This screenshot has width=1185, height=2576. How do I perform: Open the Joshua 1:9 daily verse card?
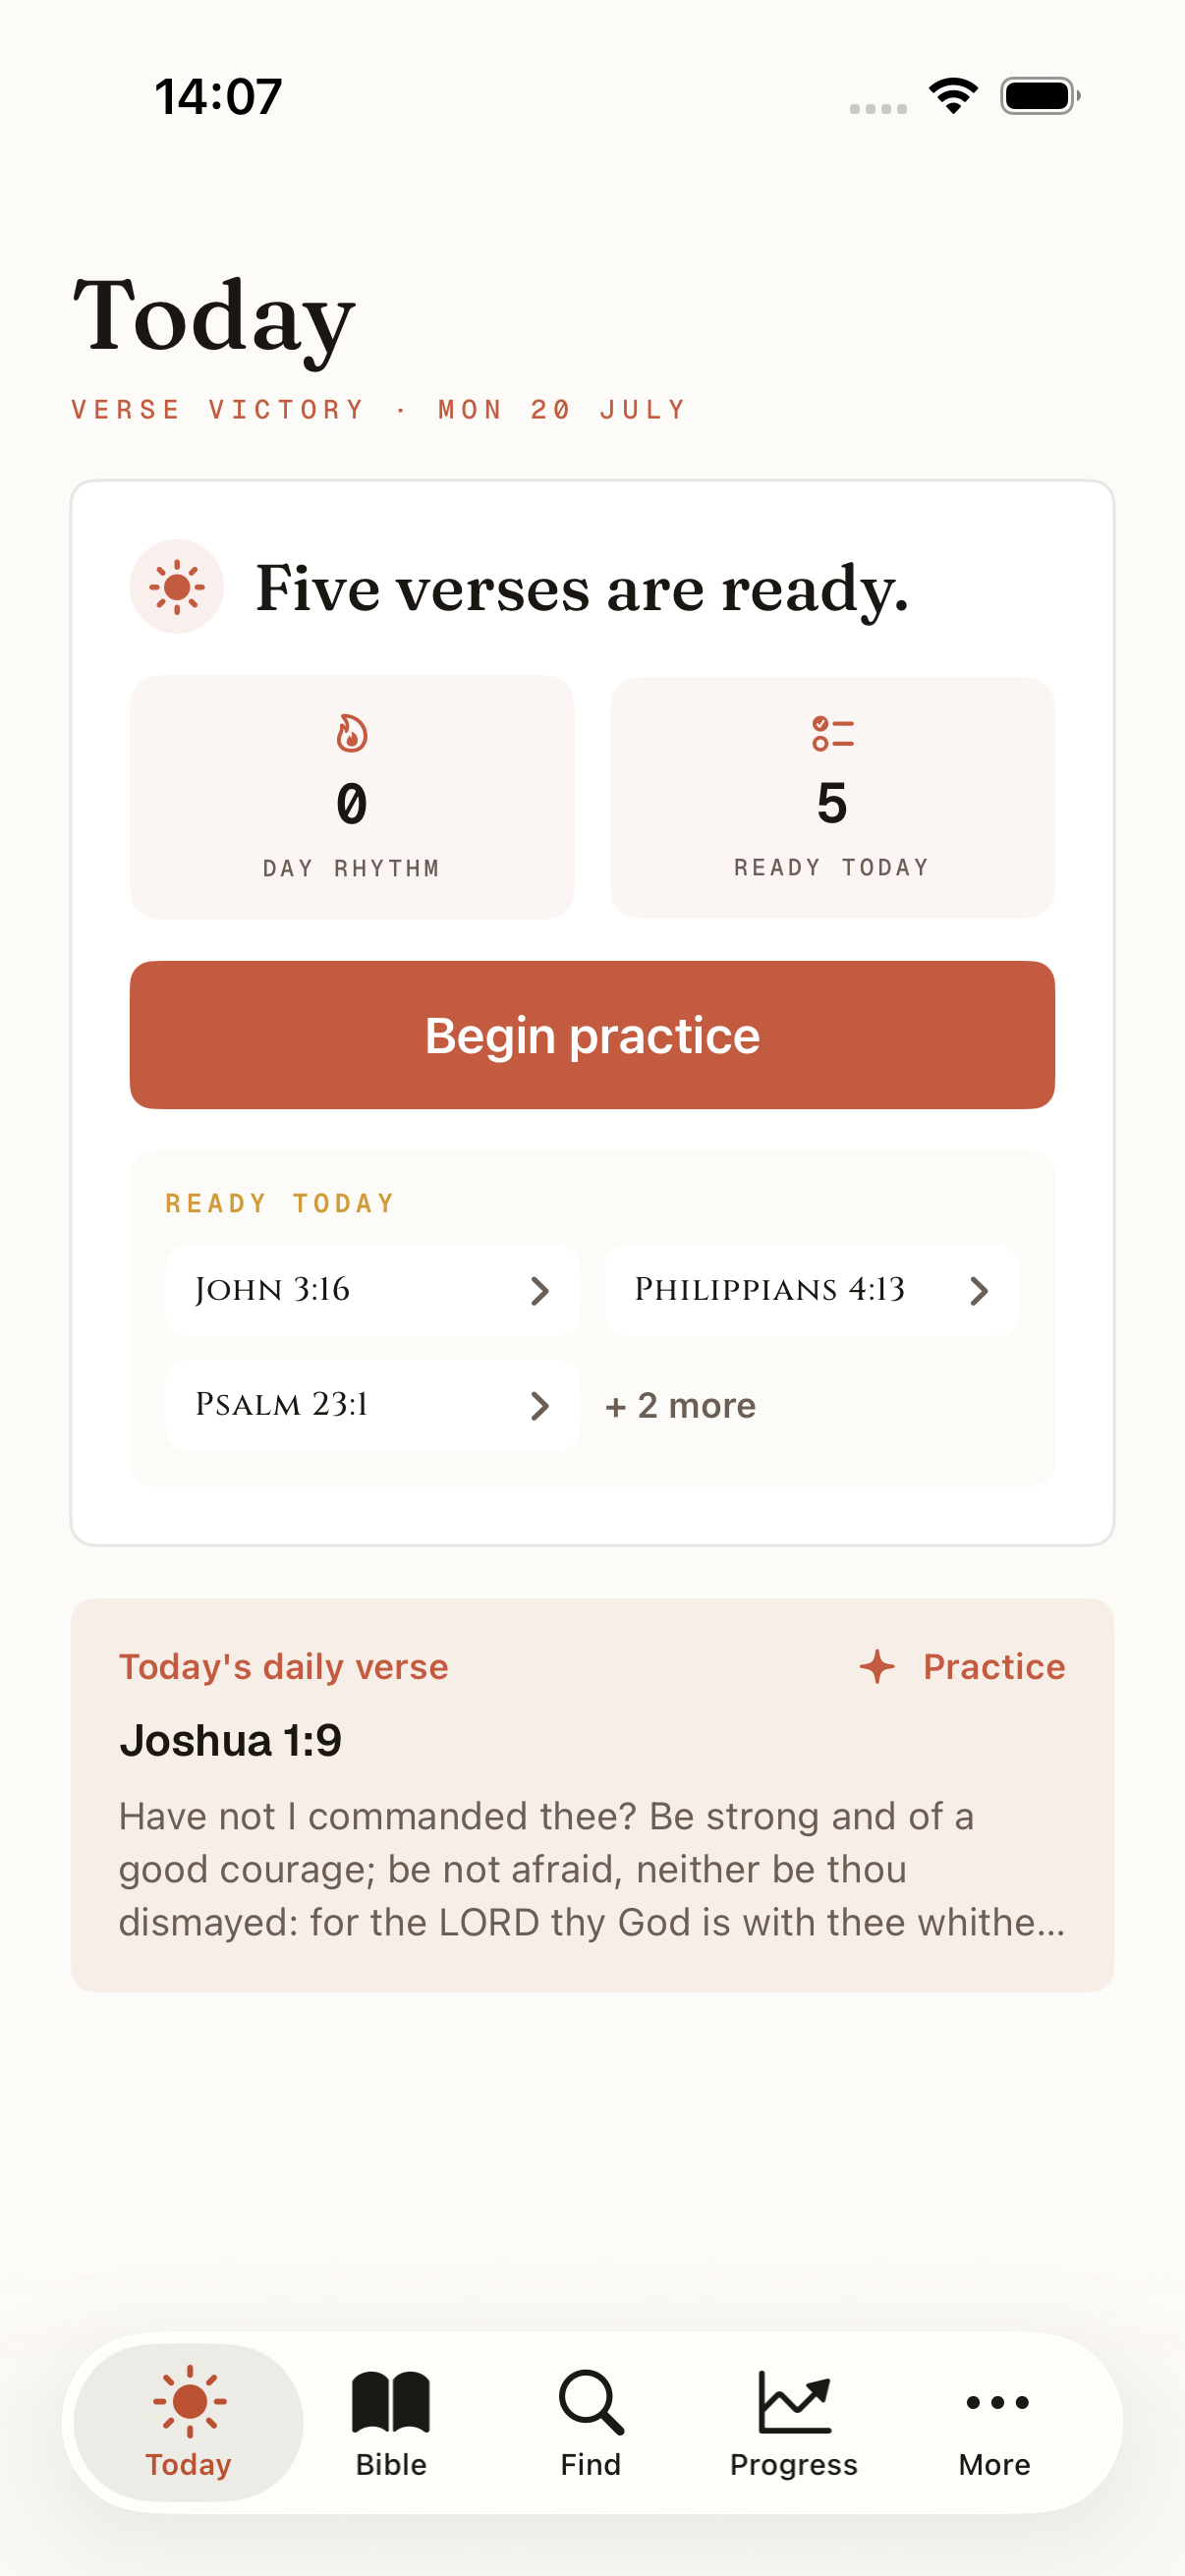(592, 1795)
